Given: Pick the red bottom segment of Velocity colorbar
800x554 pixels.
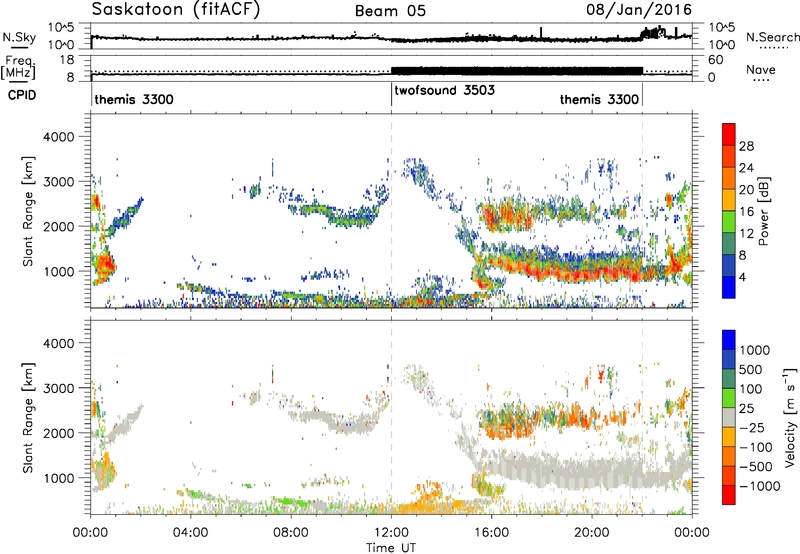Looking at the screenshot, I should 729,494.
